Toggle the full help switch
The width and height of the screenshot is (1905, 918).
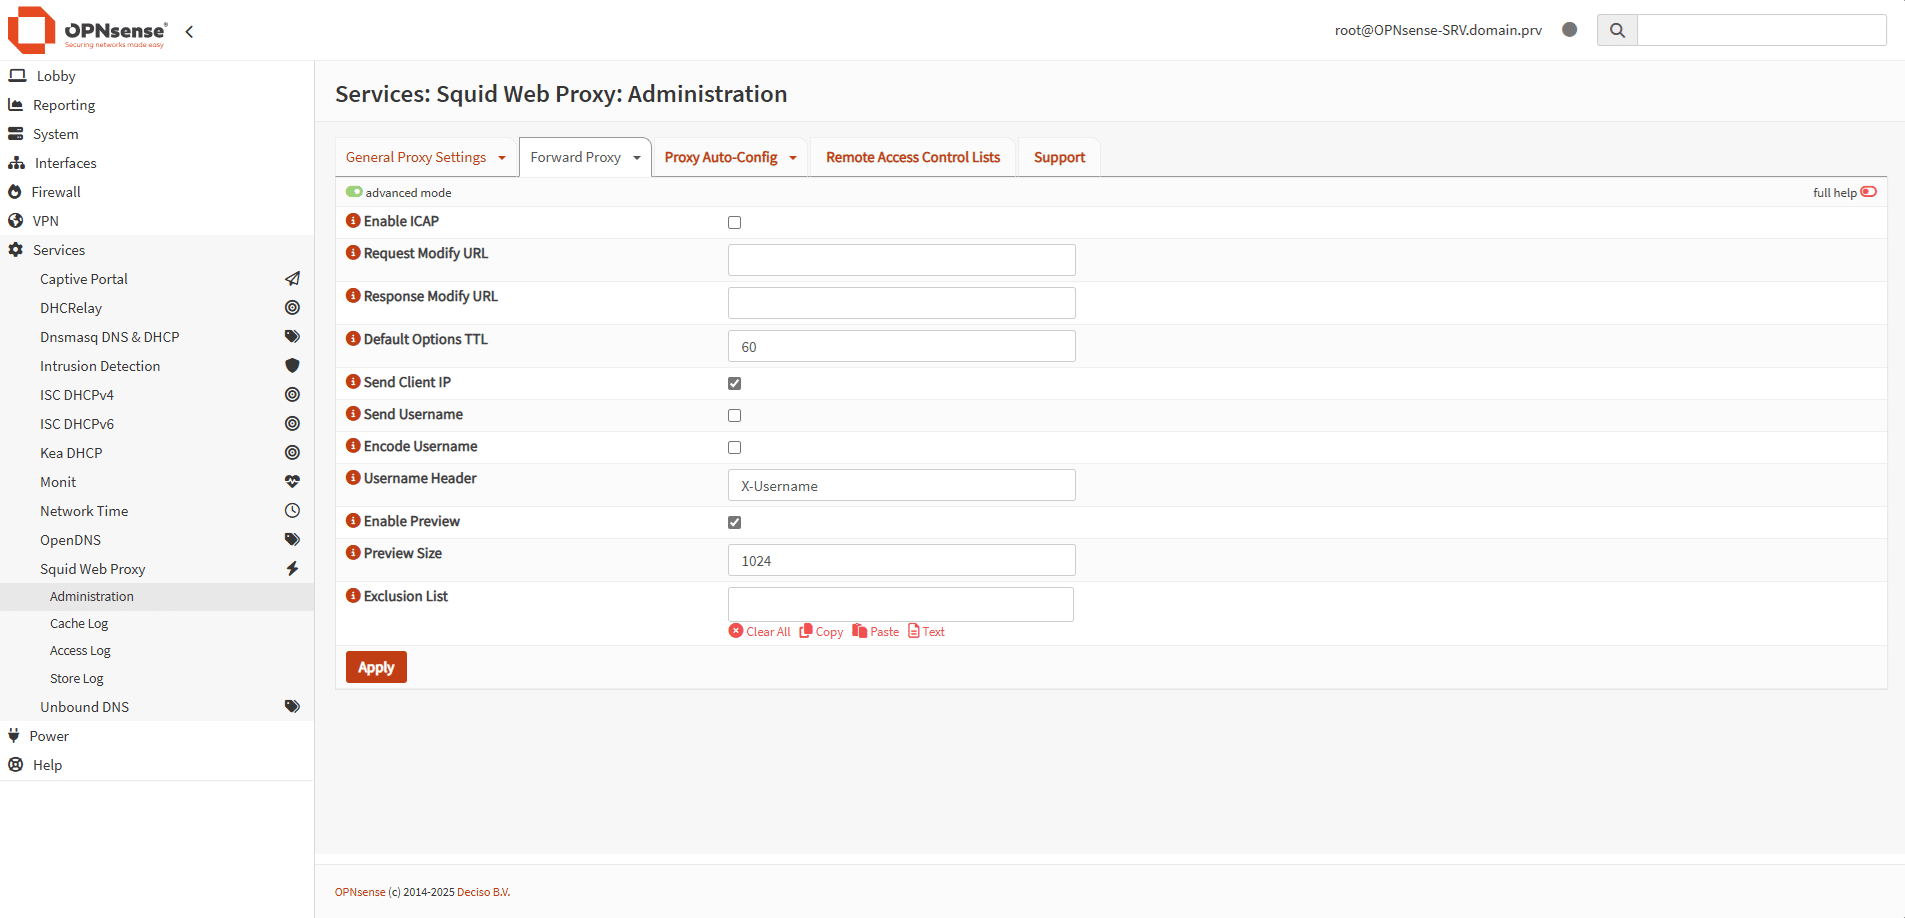(1869, 192)
